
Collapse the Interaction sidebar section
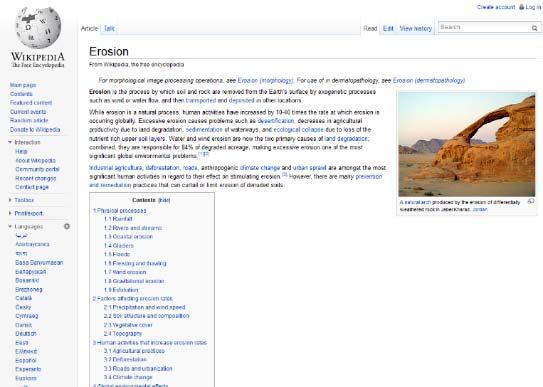[x=10, y=142]
